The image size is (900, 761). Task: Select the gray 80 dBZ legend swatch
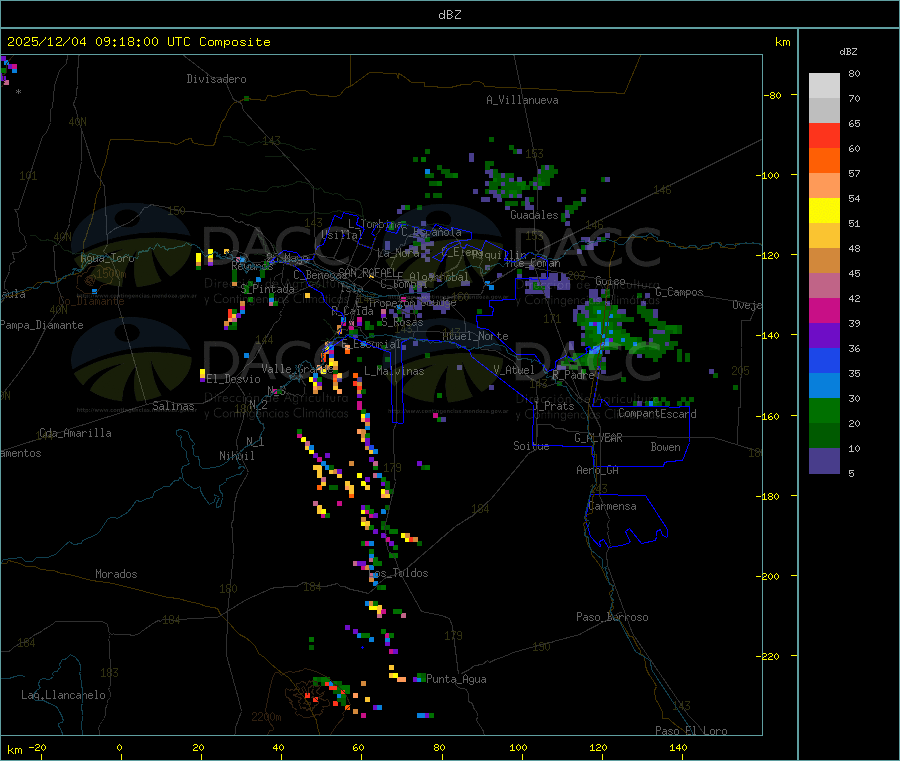tap(824, 86)
